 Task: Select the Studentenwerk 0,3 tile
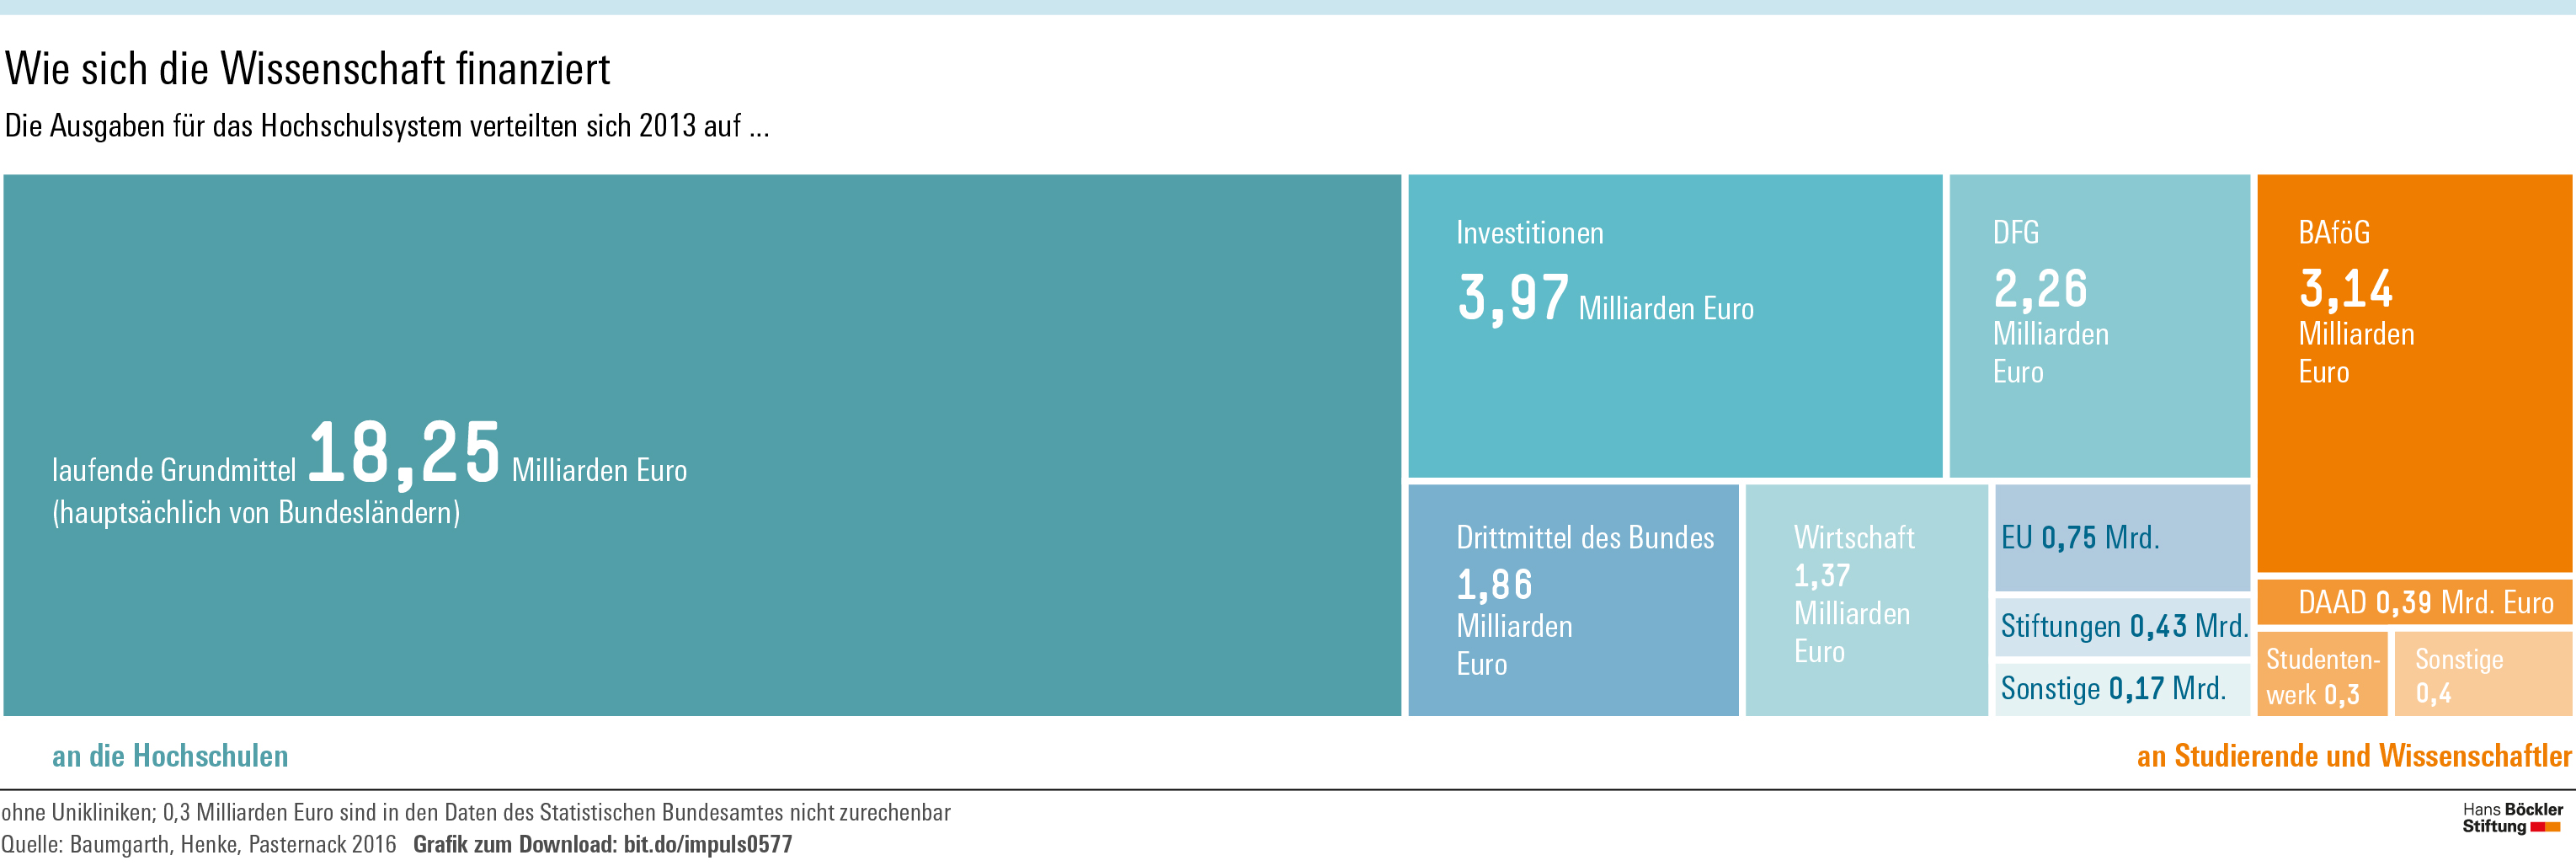tap(2321, 675)
